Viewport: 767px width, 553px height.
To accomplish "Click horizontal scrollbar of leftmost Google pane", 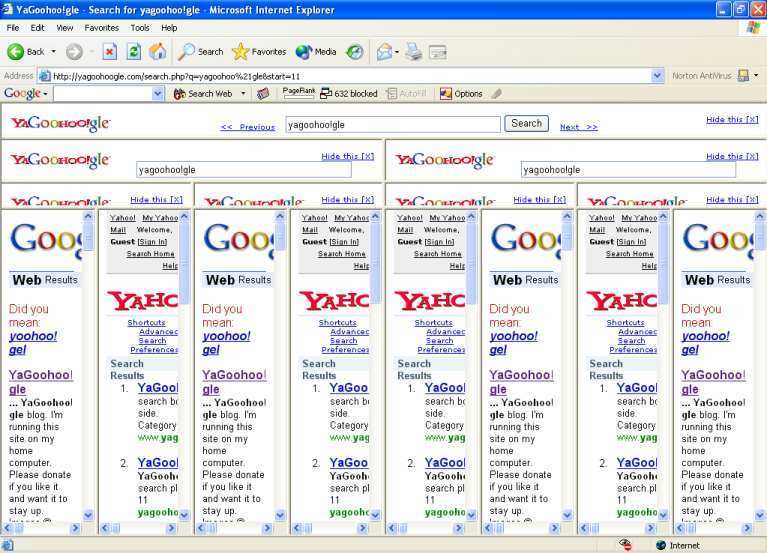I will click(41, 528).
